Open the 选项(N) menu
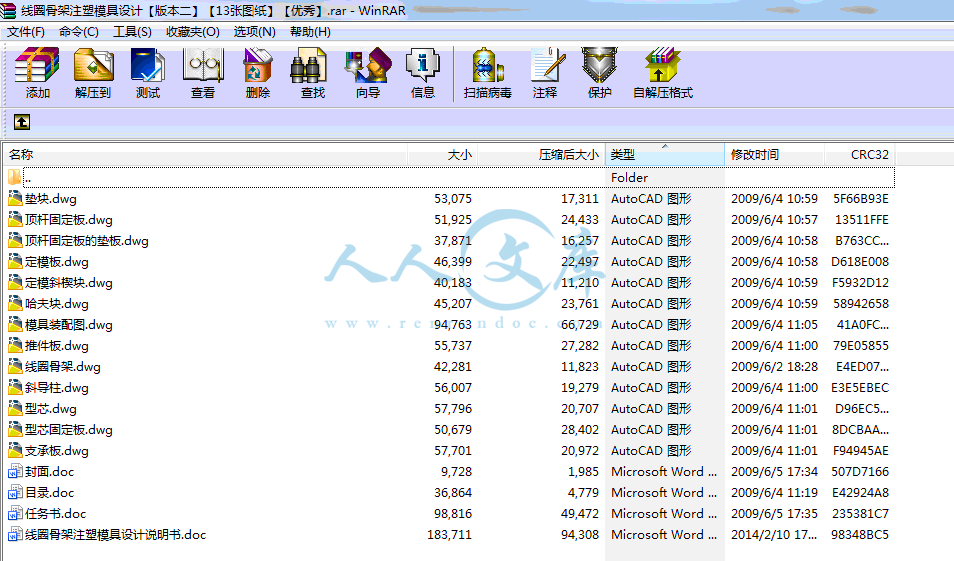The width and height of the screenshot is (954, 561). pos(254,32)
